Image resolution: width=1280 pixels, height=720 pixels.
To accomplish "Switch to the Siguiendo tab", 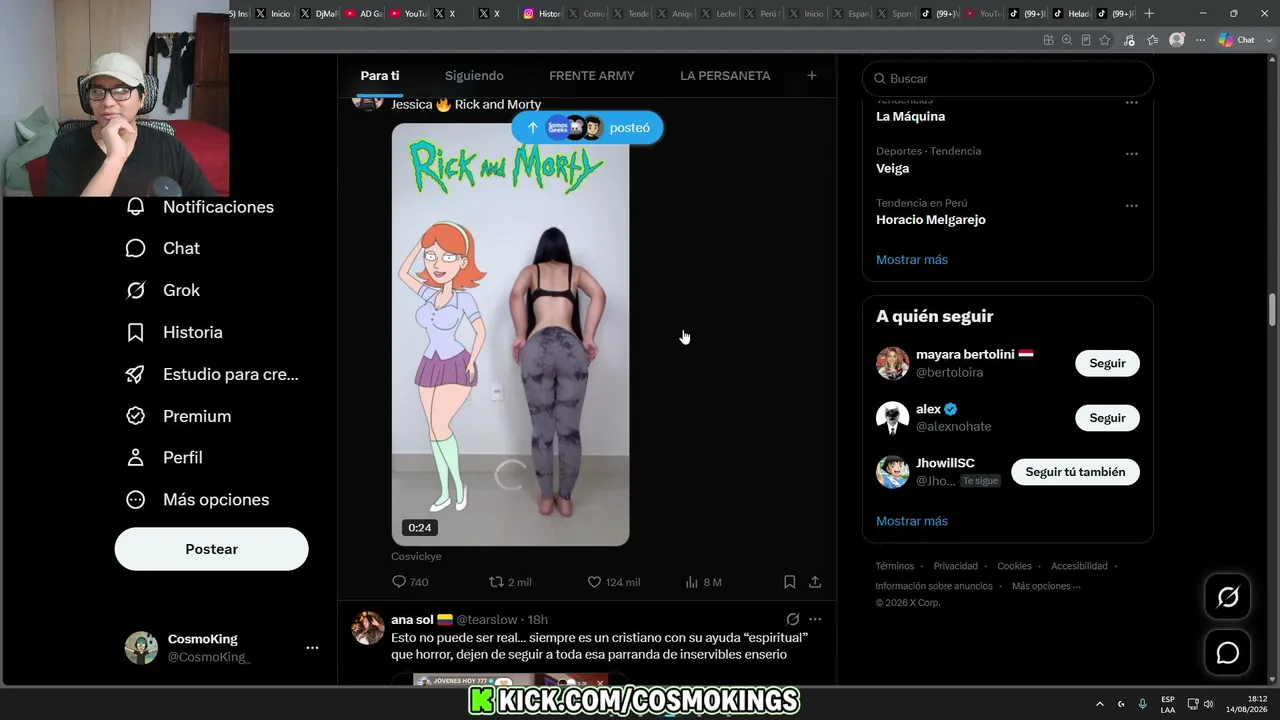I will 474,76.
